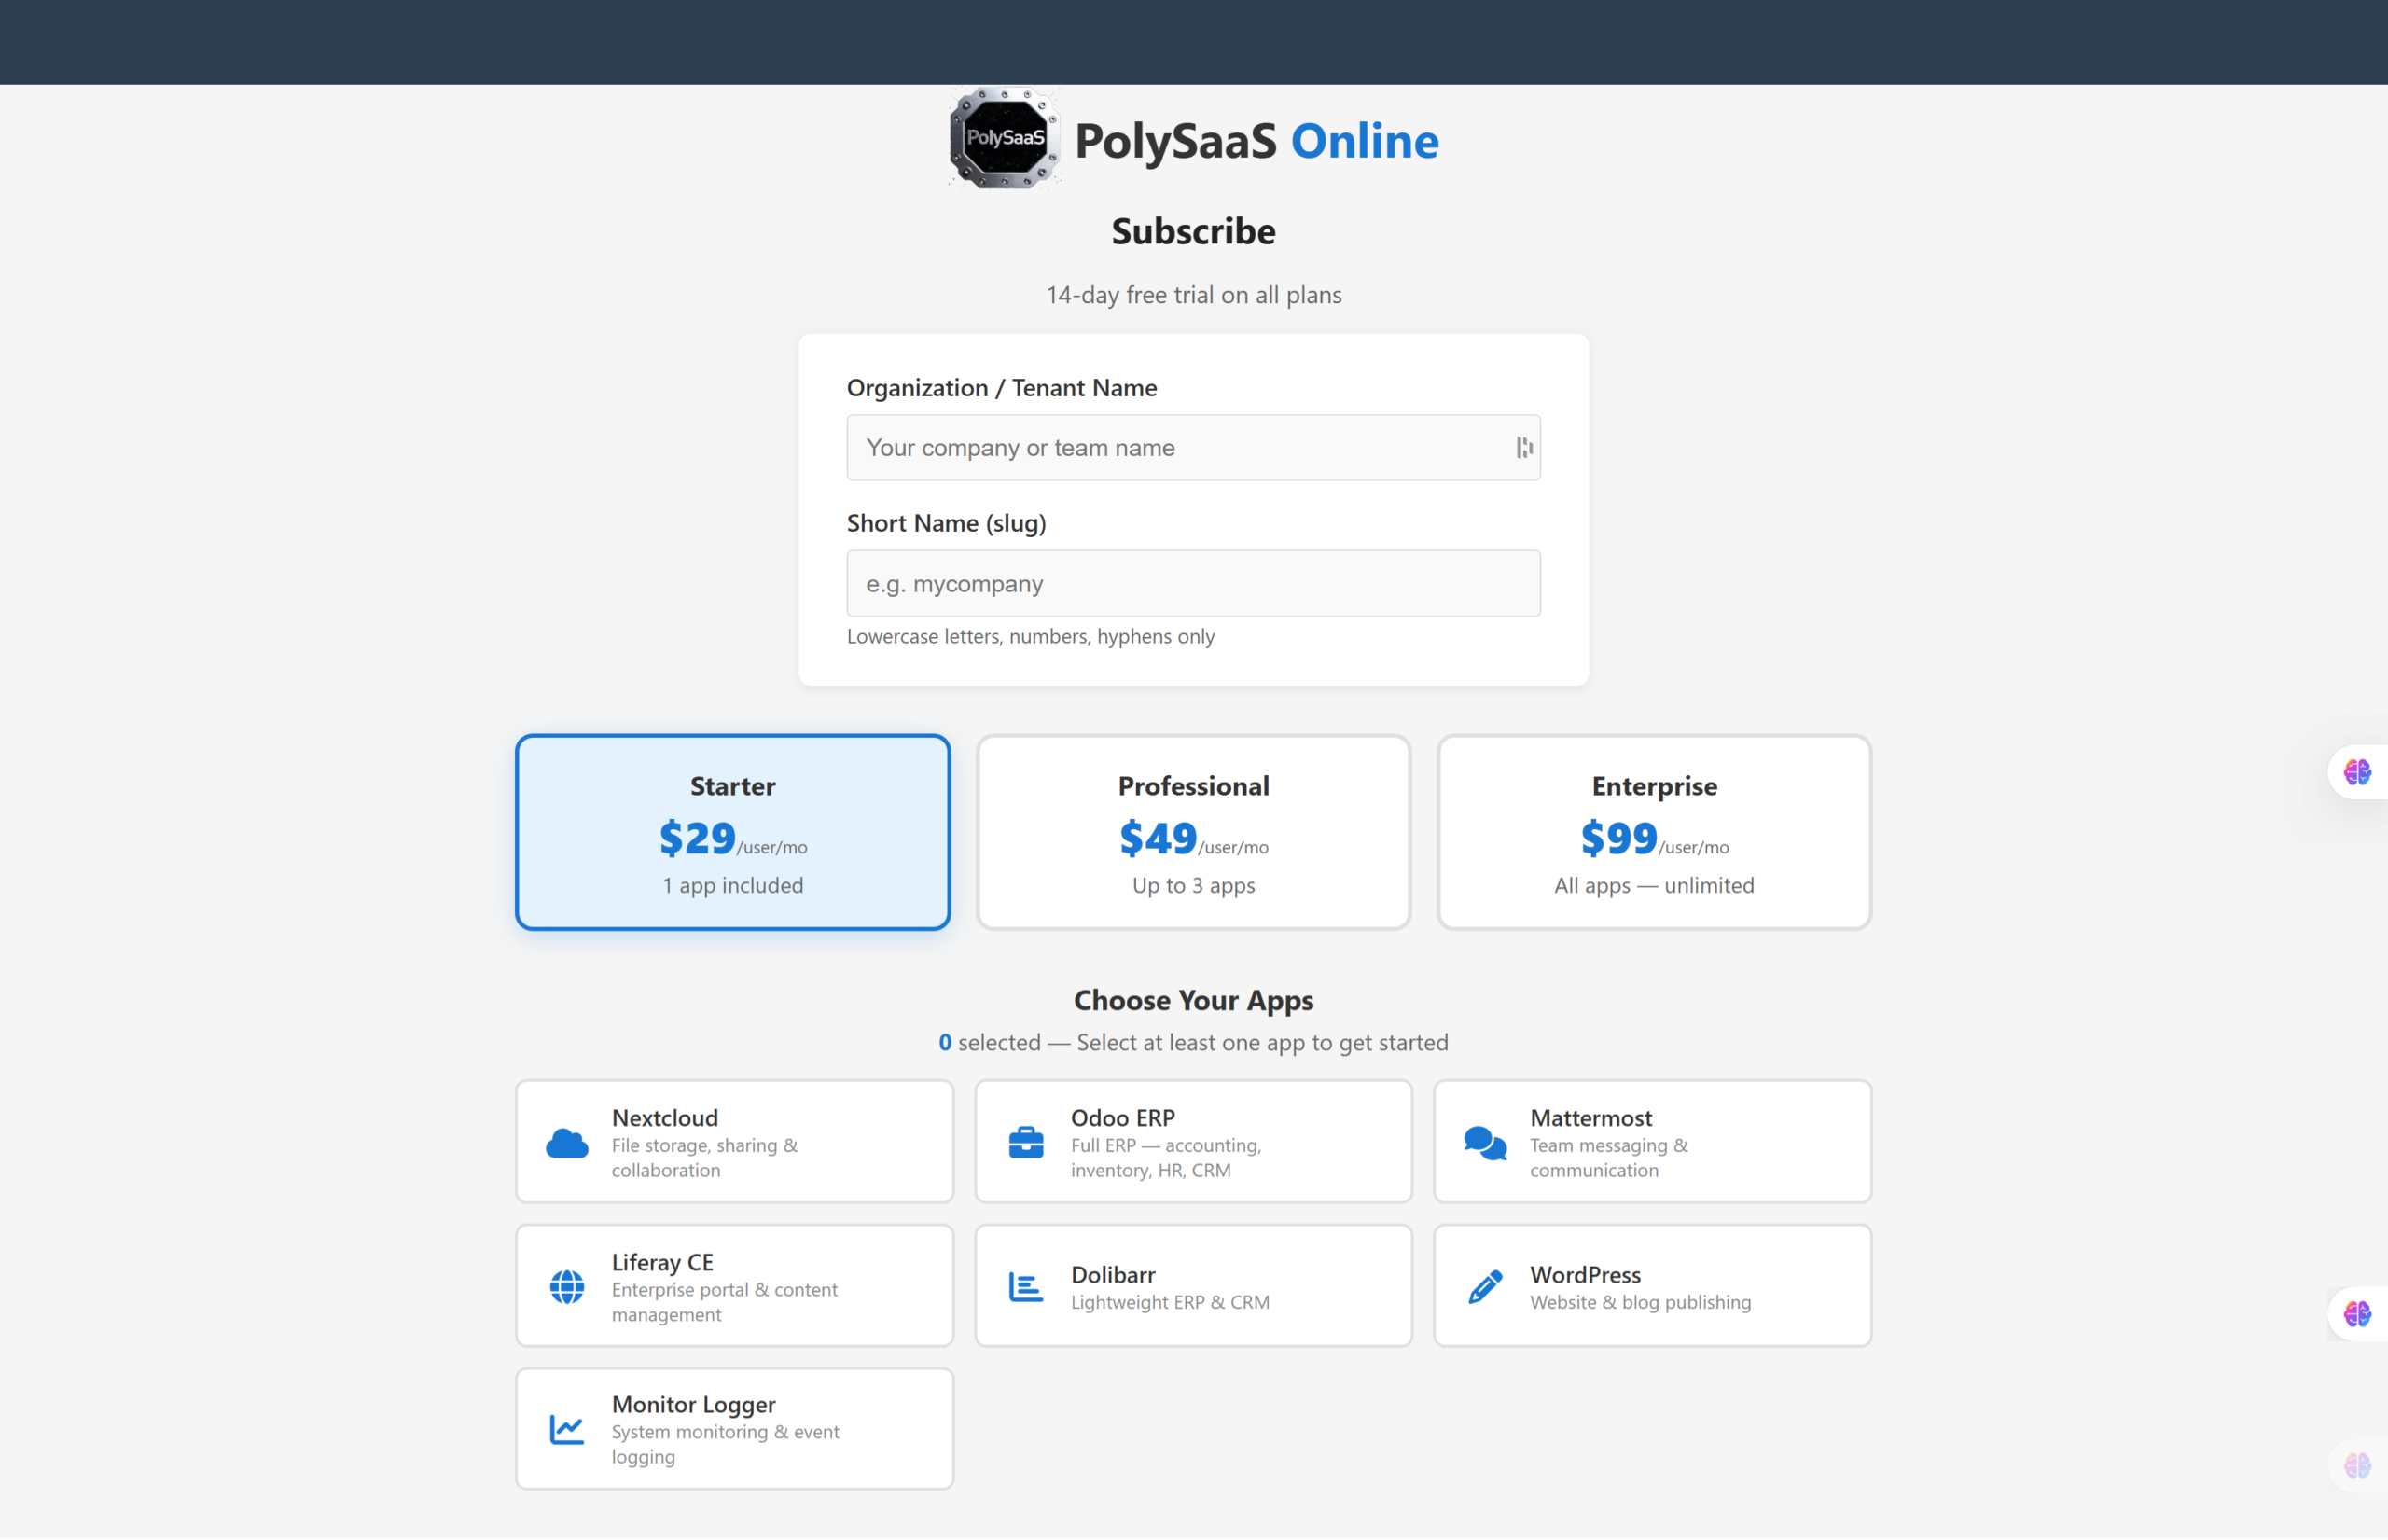Select the Starter plan card

732,832
